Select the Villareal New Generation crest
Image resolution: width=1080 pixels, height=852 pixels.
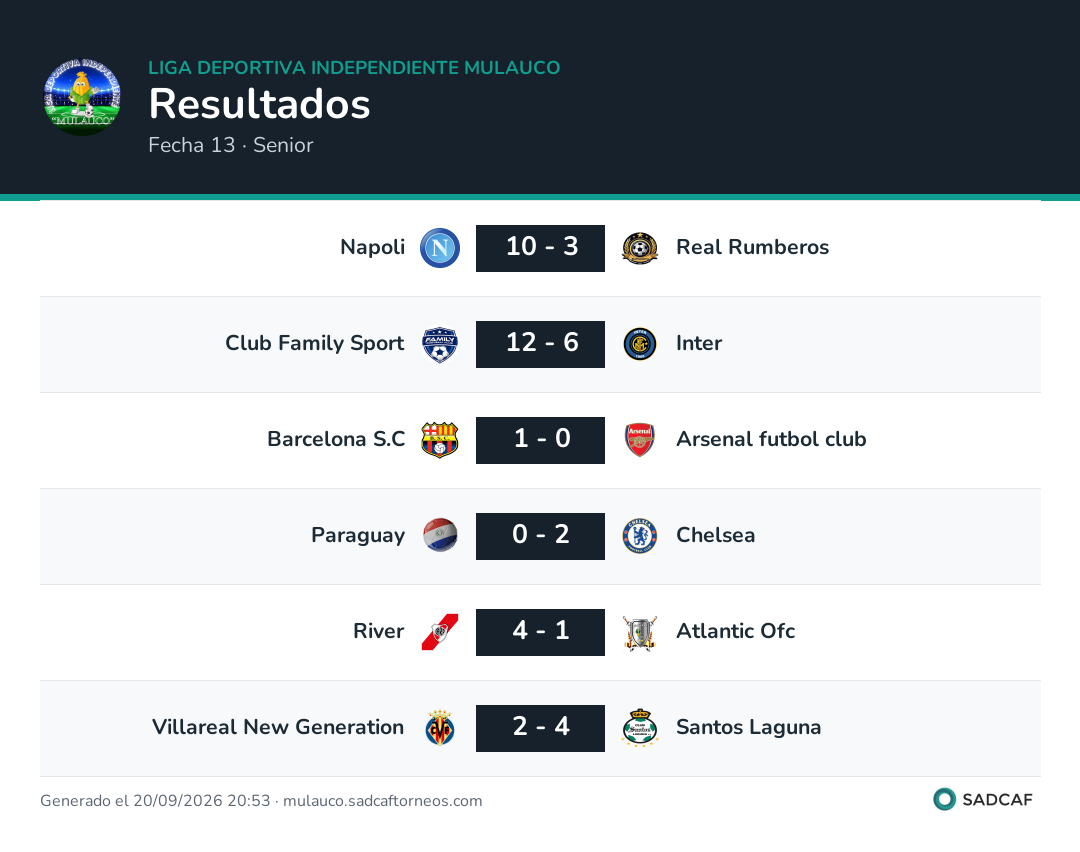(x=440, y=728)
